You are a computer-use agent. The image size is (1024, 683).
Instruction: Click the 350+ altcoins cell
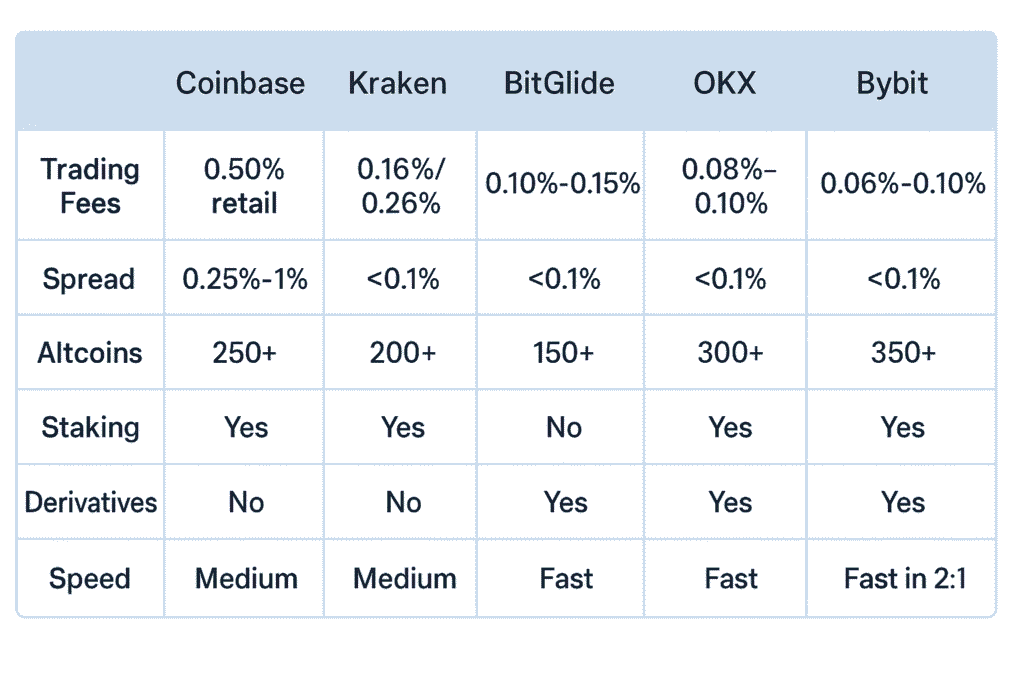point(903,353)
